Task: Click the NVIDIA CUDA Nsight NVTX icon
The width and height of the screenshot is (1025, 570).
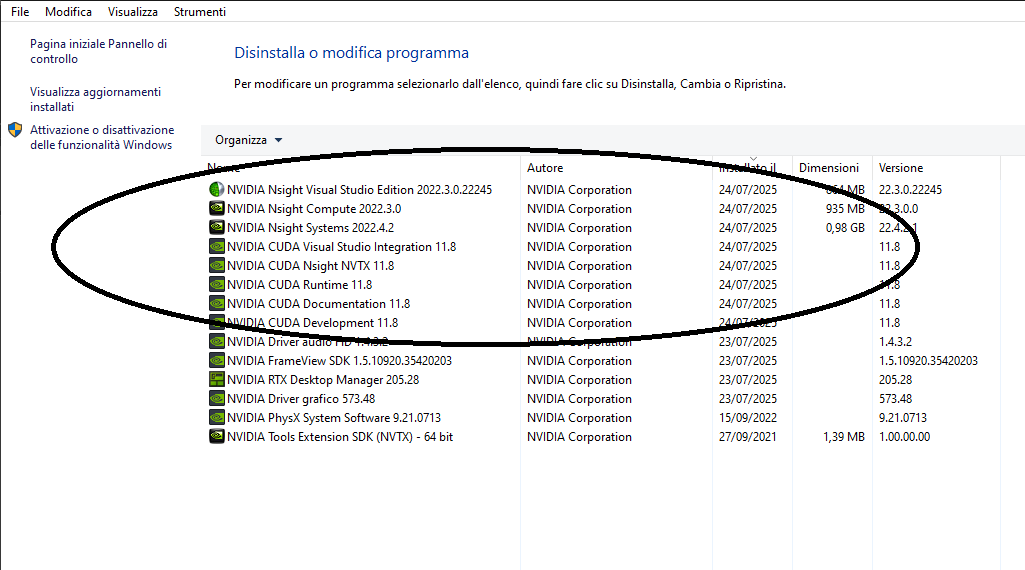Action: point(216,265)
